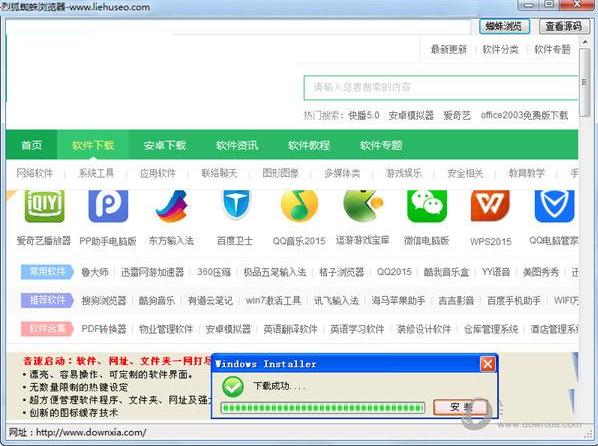Open the 360压缩 link

tap(214, 272)
